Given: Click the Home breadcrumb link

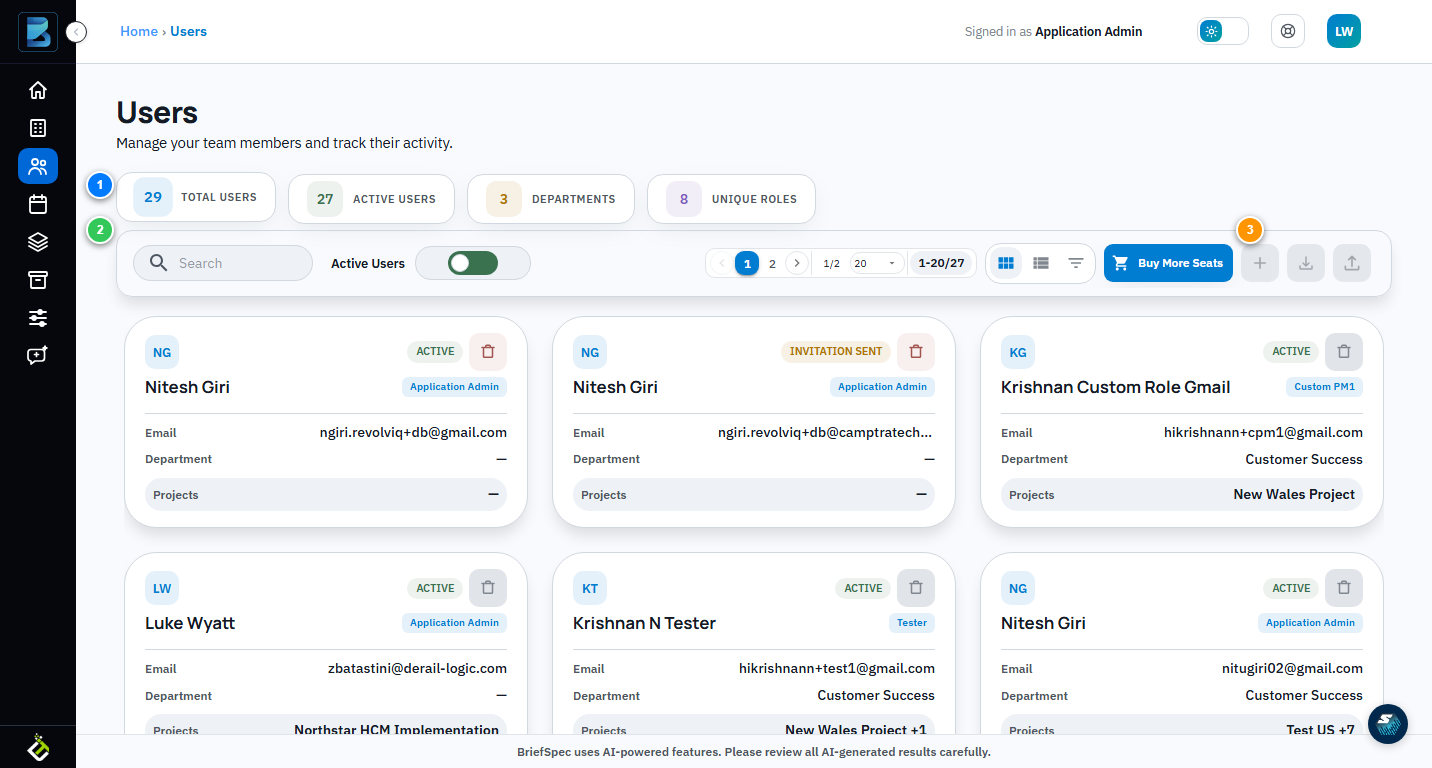Looking at the screenshot, I should (139, 31).
